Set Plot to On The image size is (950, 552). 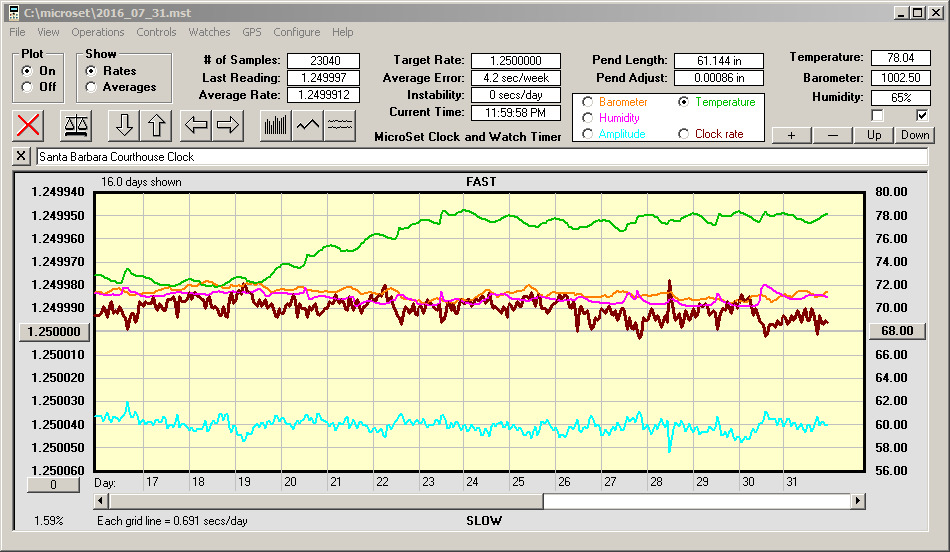[27, 70]
